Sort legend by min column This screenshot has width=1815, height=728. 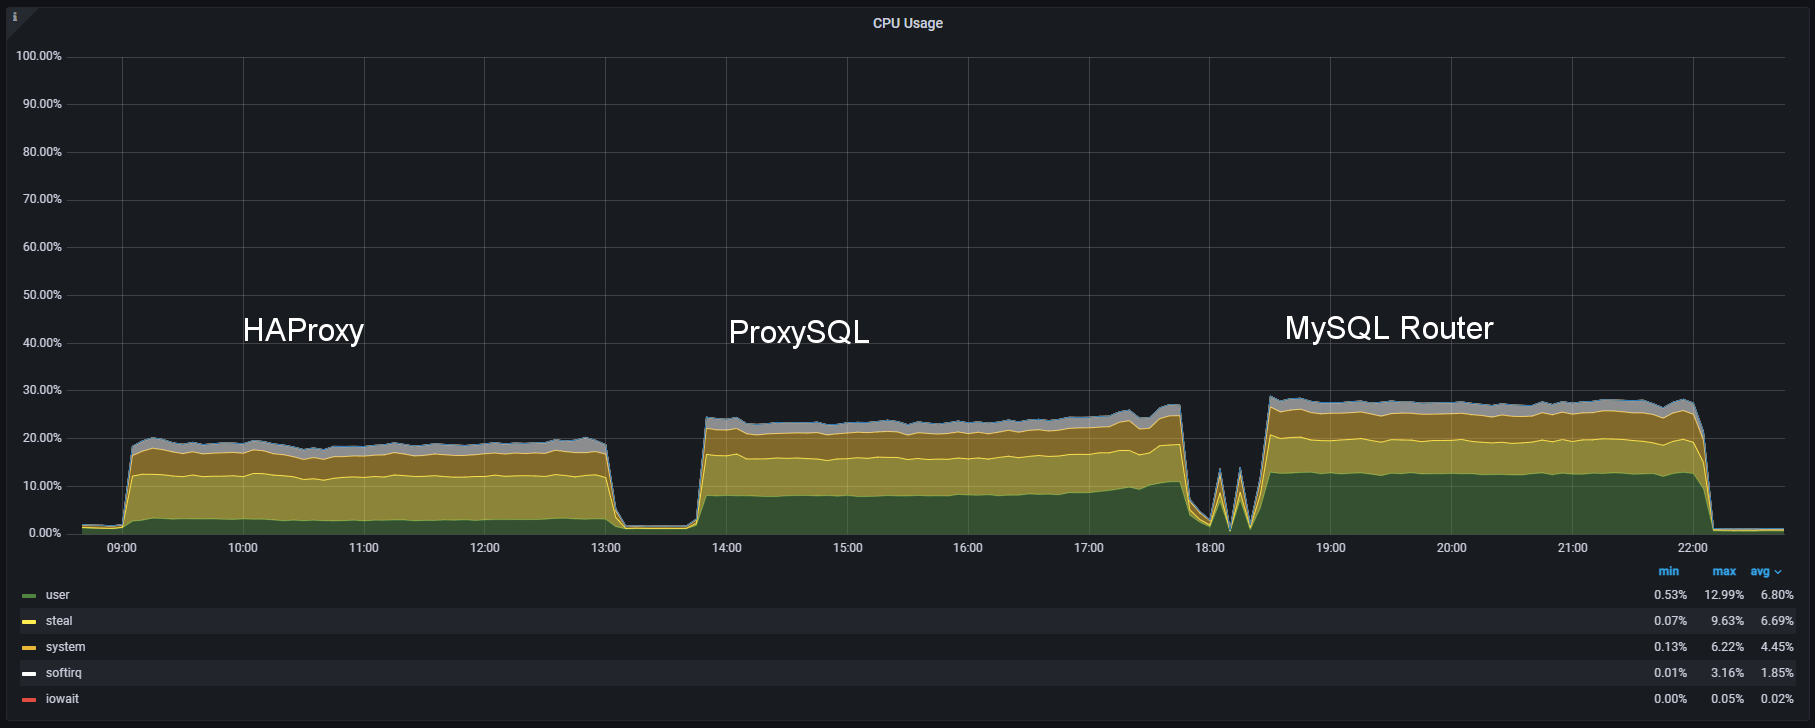(1668, 572)
